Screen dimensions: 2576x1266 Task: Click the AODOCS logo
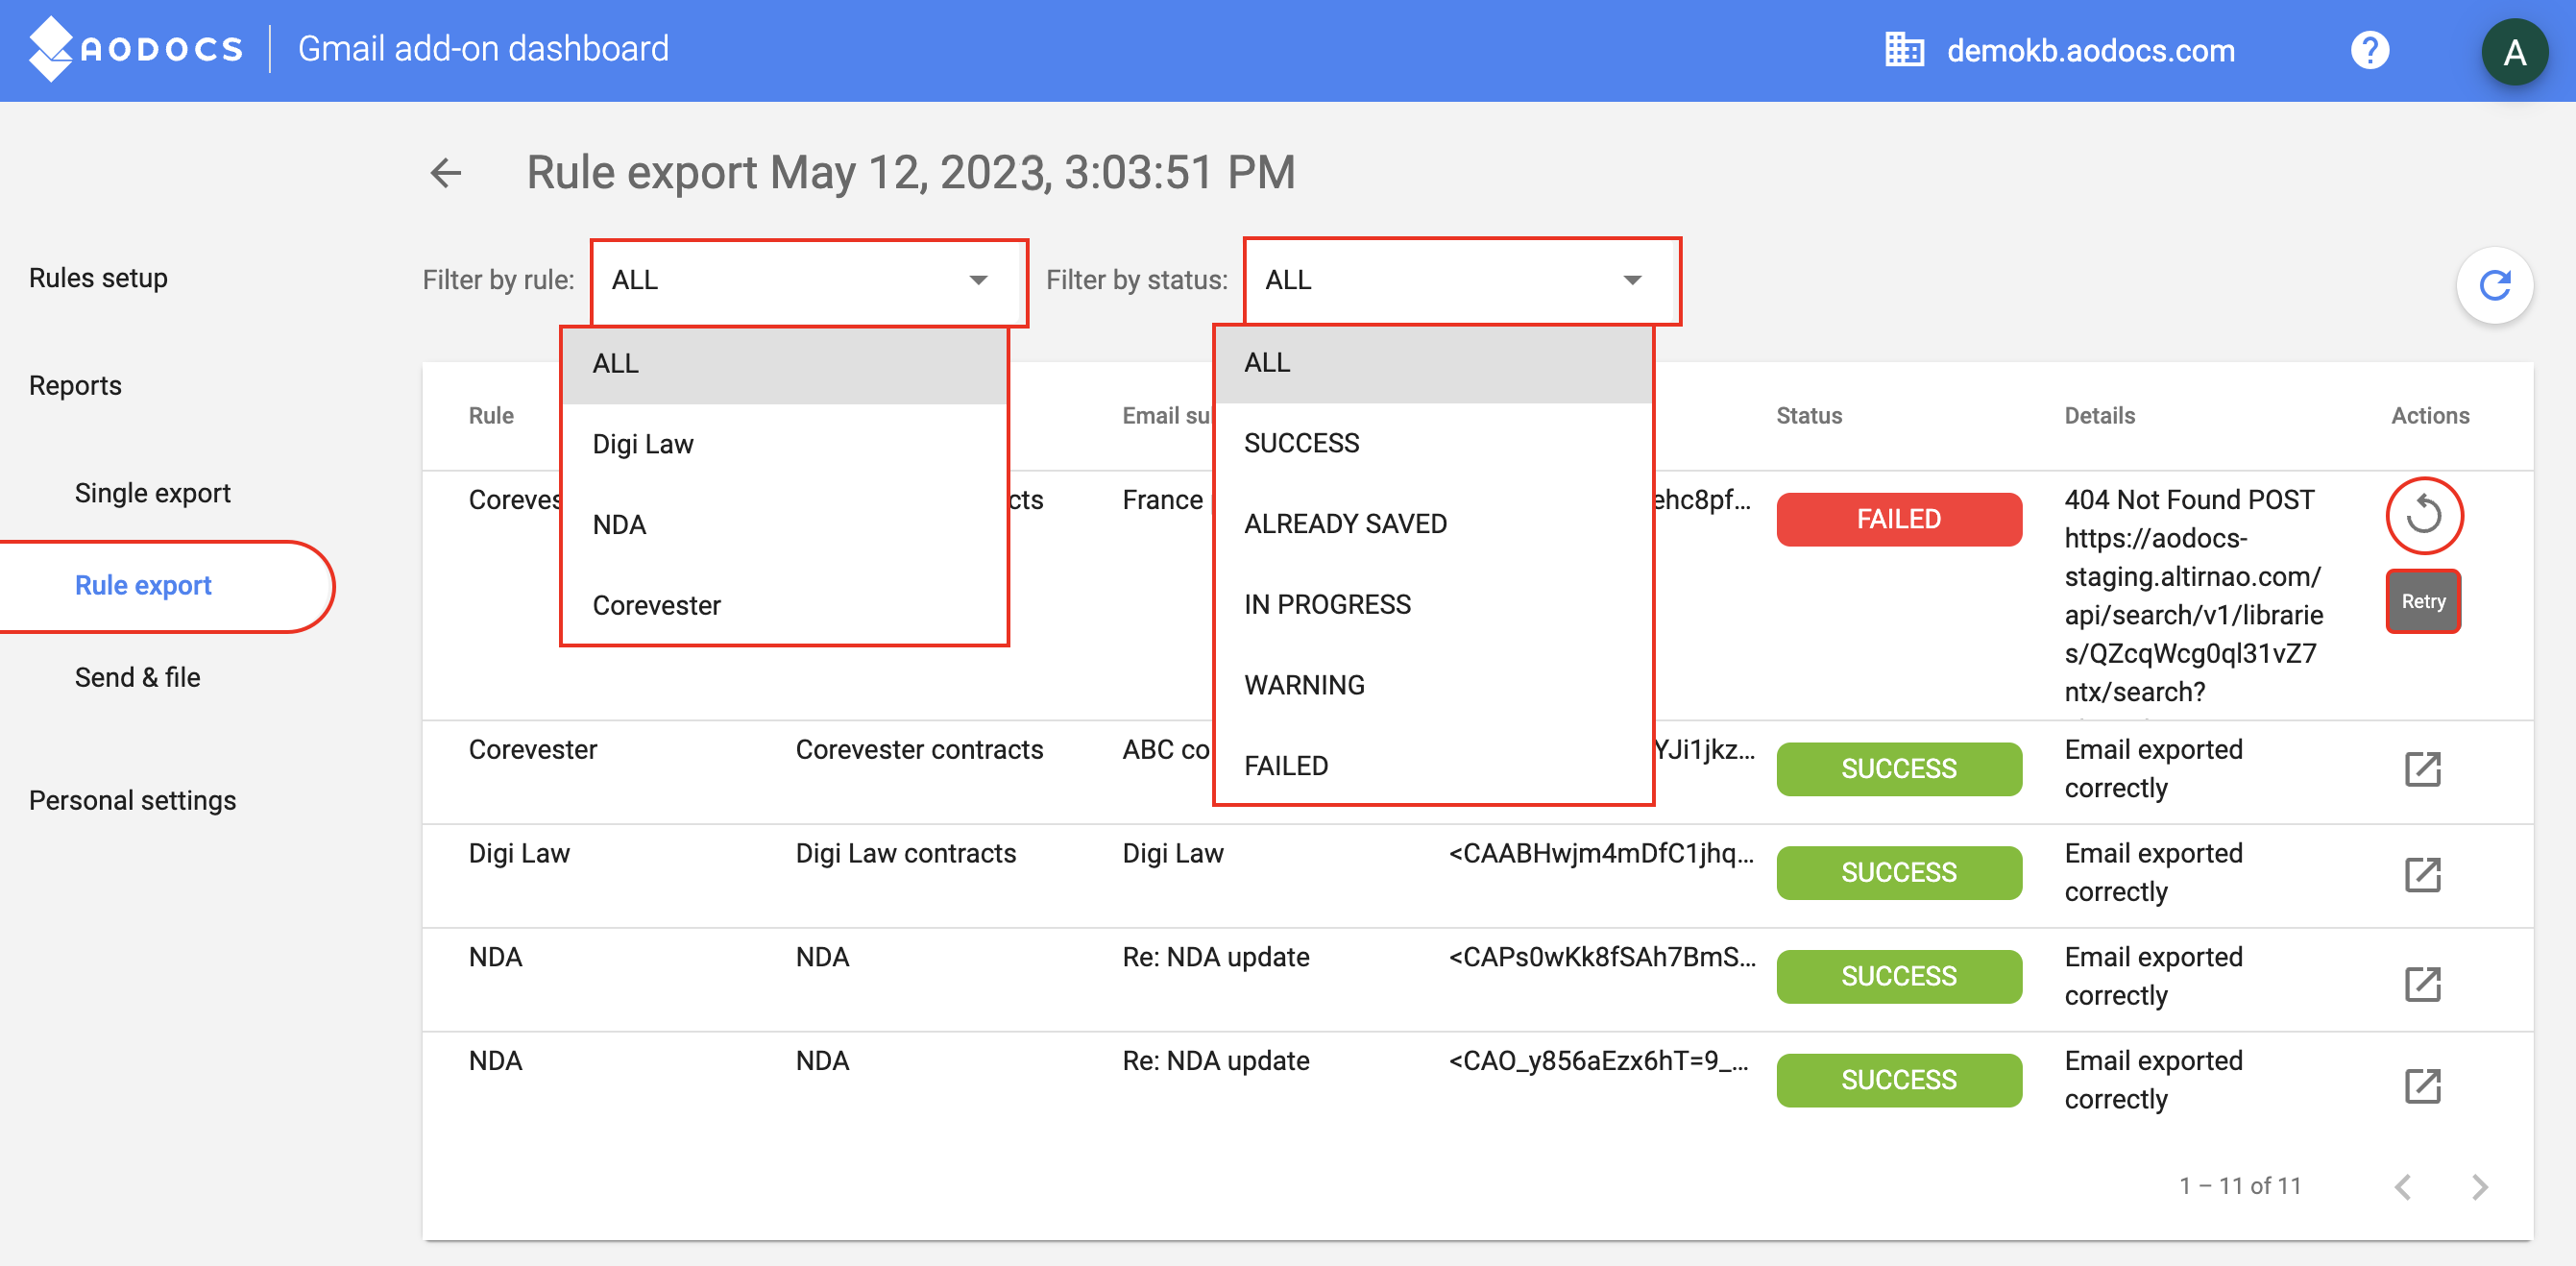pyautogui.click(x=136, y=49)
